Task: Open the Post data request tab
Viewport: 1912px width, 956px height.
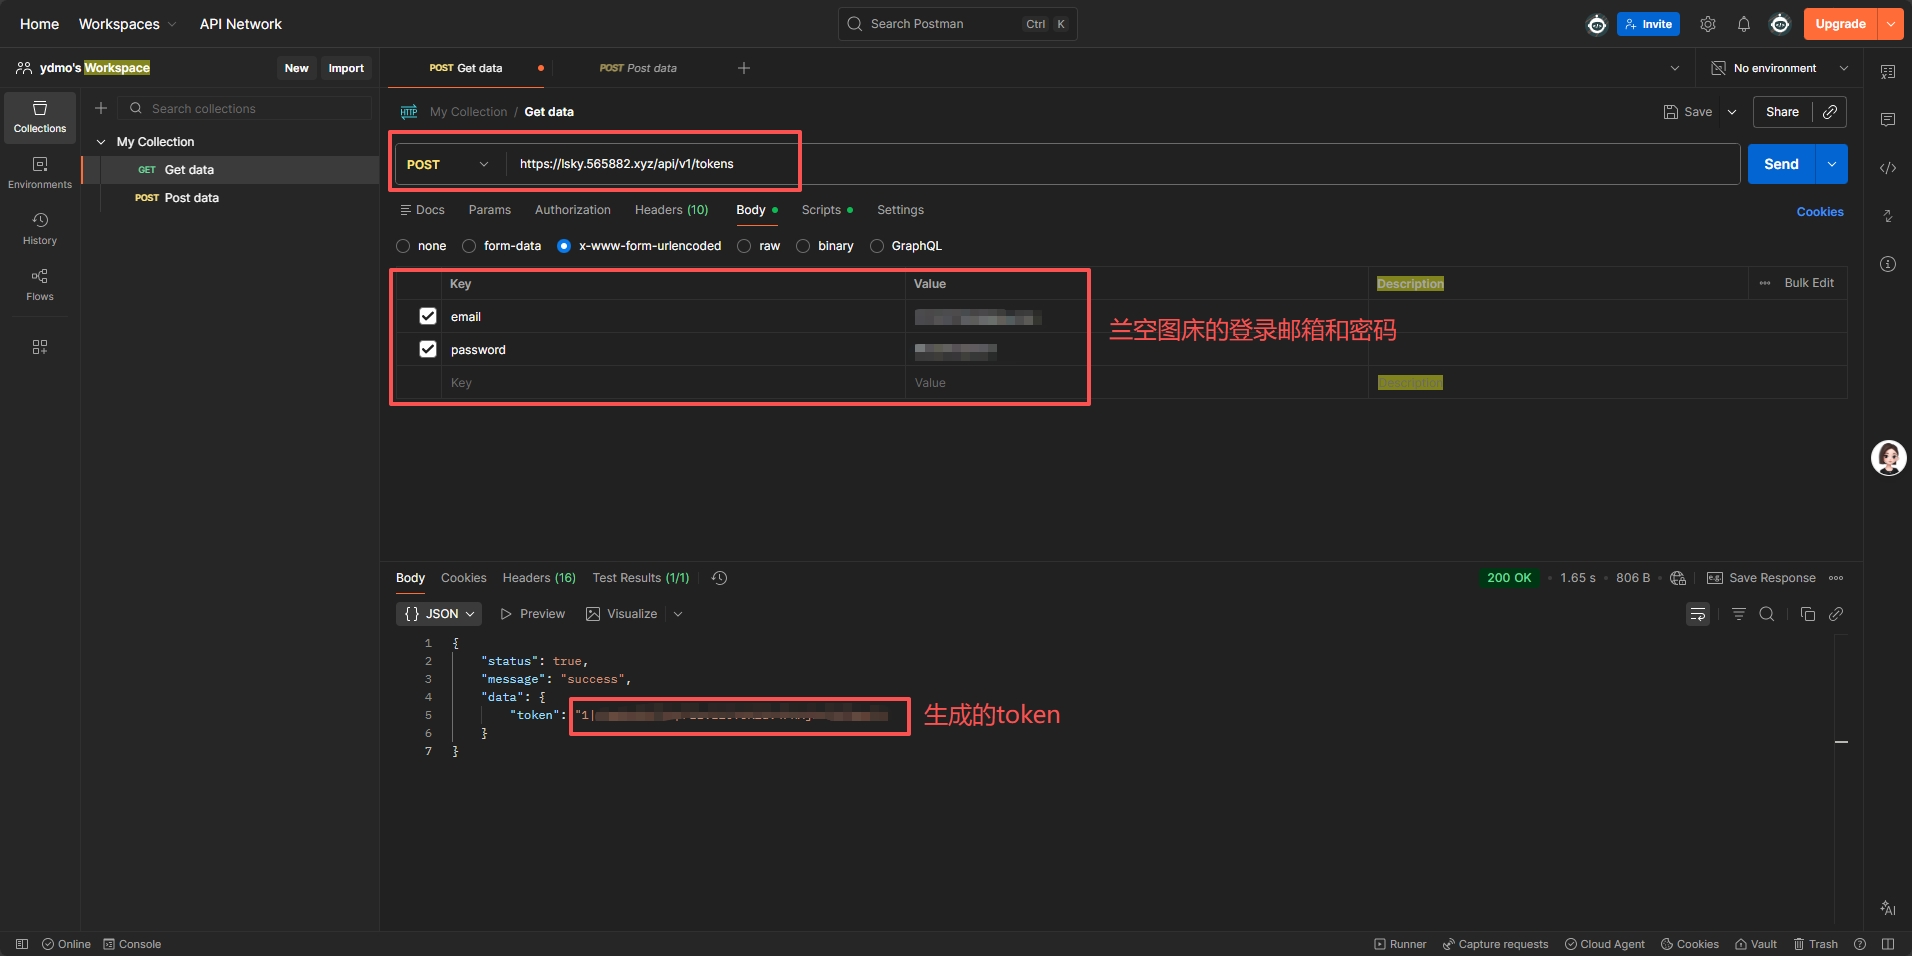Action: pos(638,68)
